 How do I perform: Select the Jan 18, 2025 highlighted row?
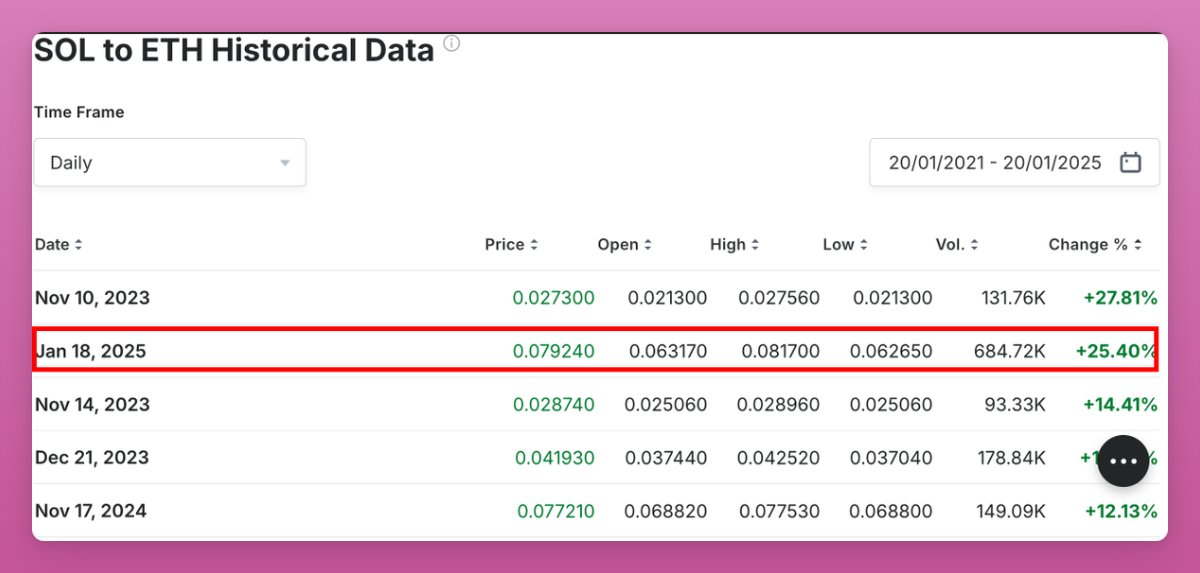pos(595,351)
